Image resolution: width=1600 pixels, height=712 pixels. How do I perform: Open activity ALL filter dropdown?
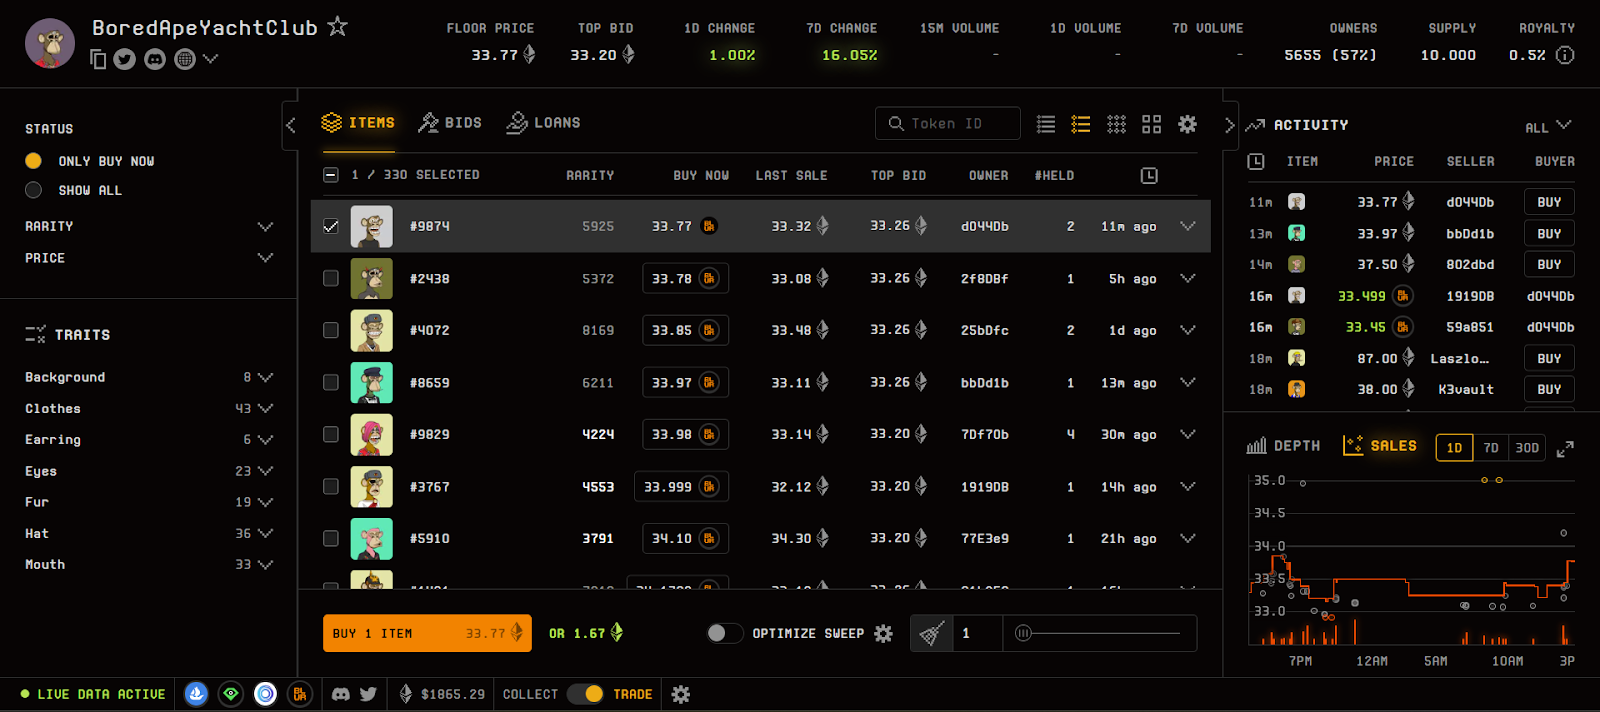click(x=1549, y=126)
